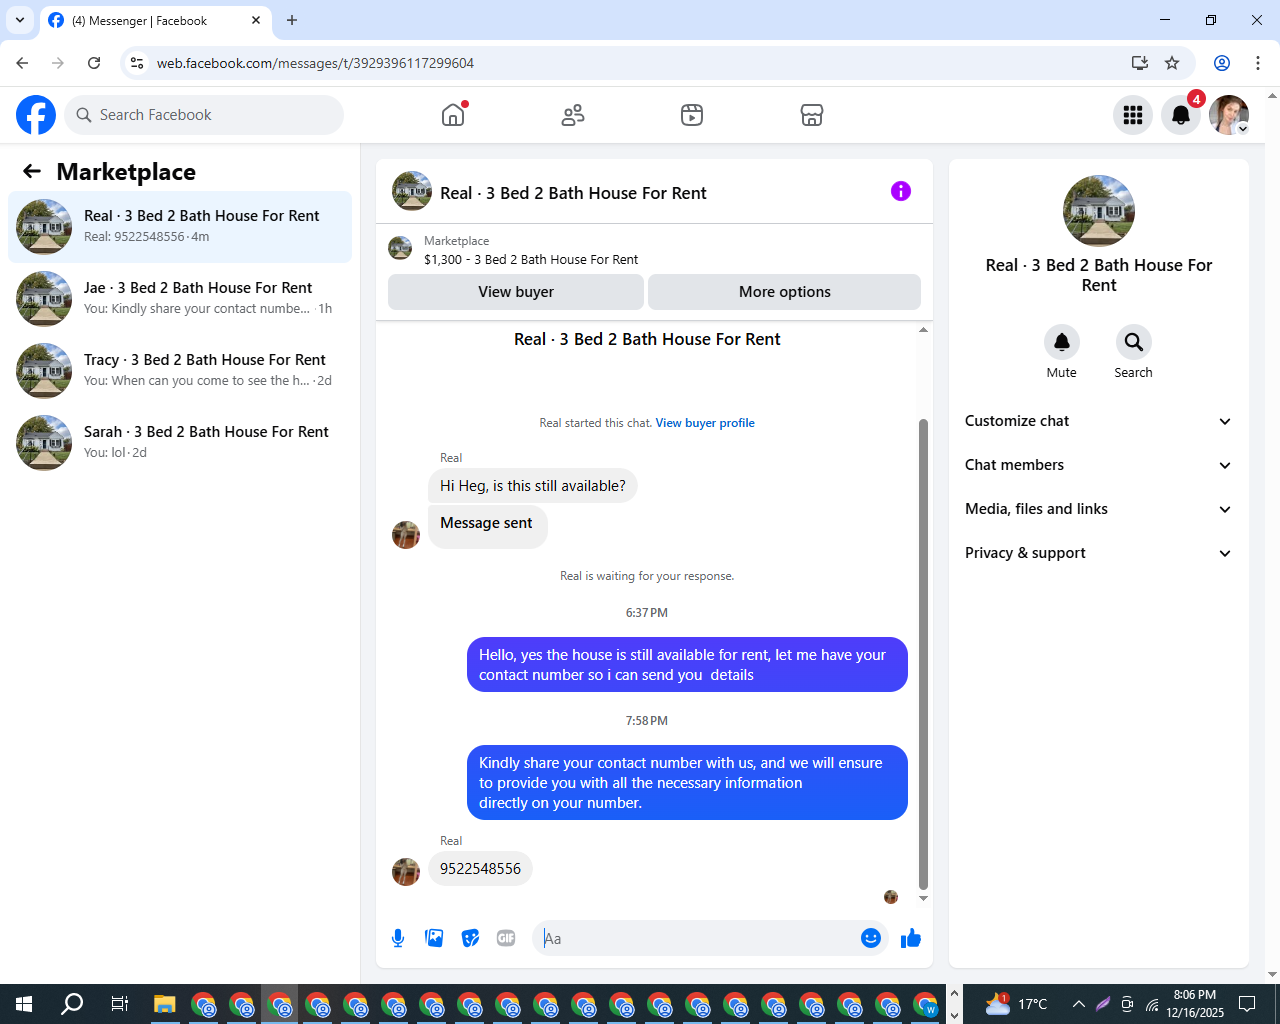Select the Messenger | Facebook browser tab
1280x1024 pixels.
coord(155,20)
